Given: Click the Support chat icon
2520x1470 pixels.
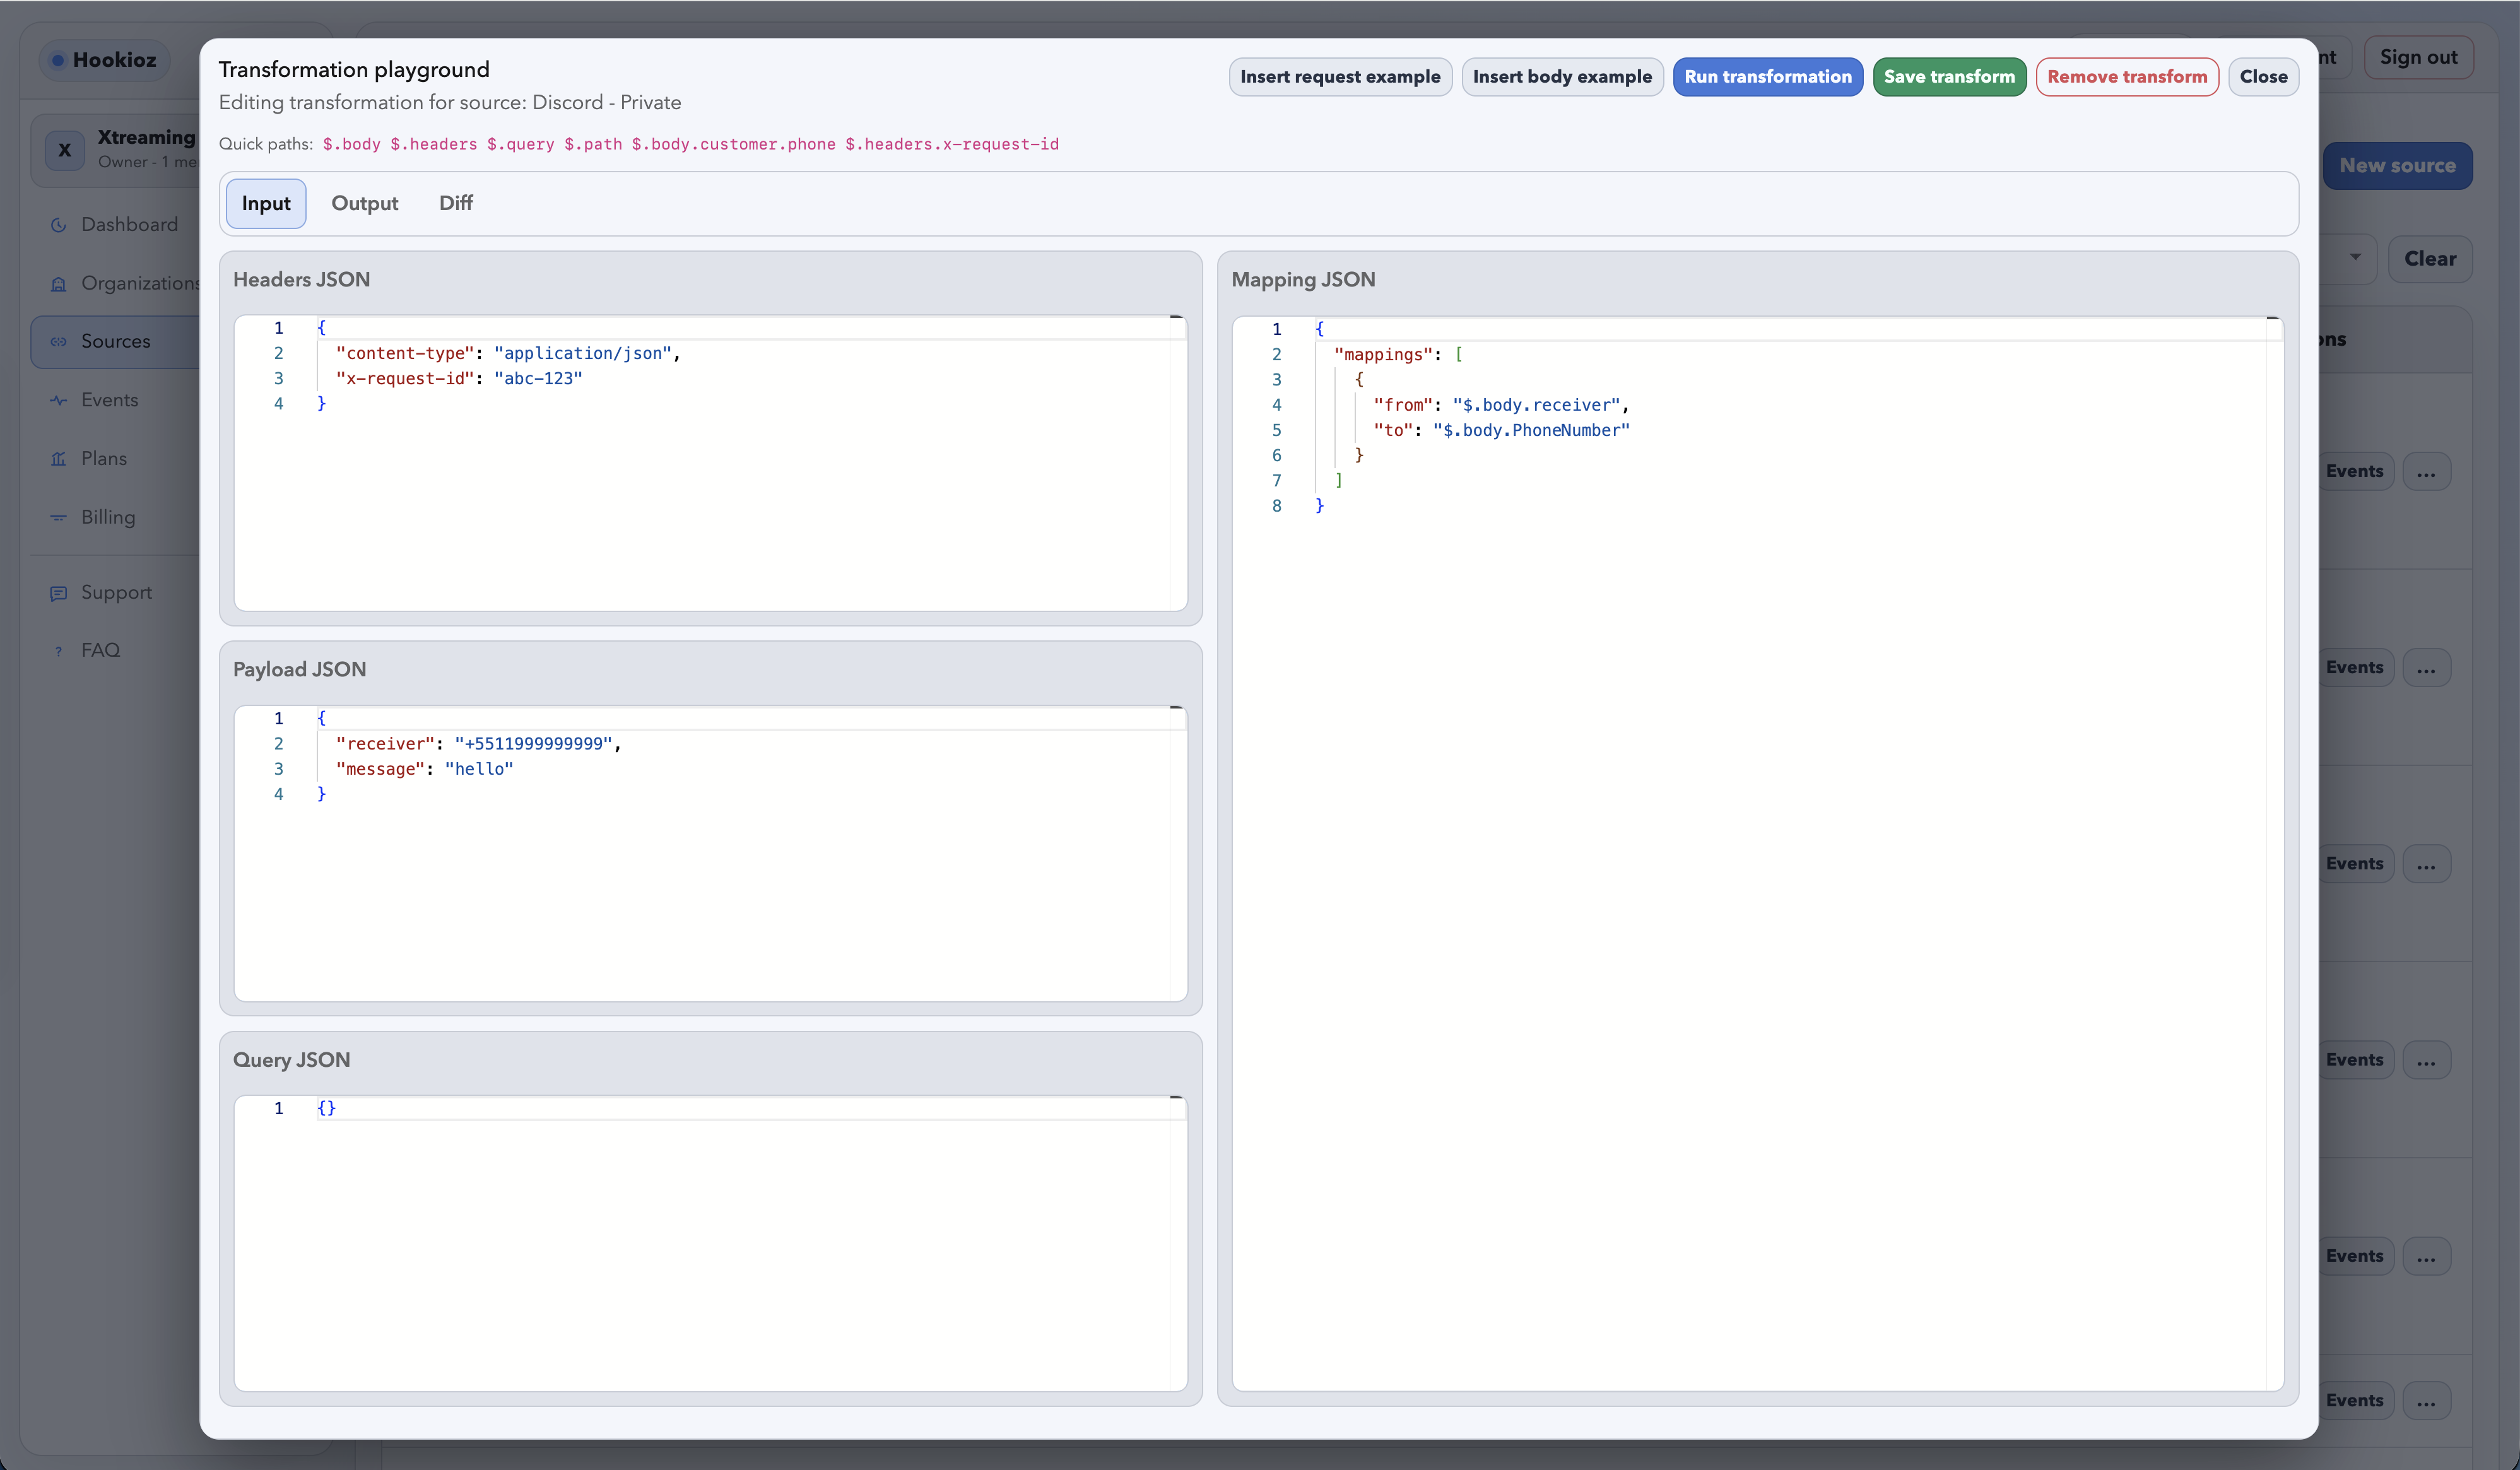Looking at the screenshot, I should pos(58,593).
